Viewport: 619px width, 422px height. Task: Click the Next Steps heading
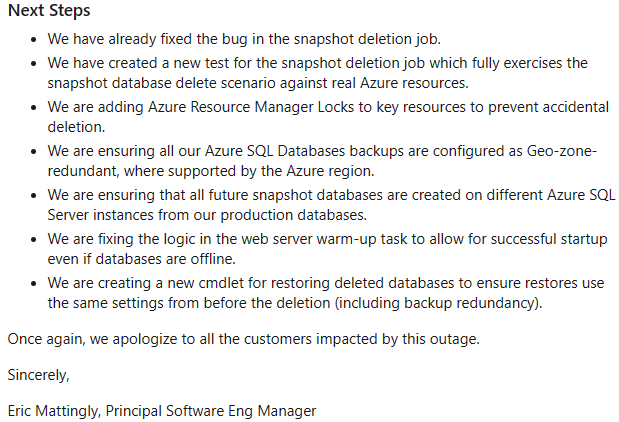(x=49, y=11)
